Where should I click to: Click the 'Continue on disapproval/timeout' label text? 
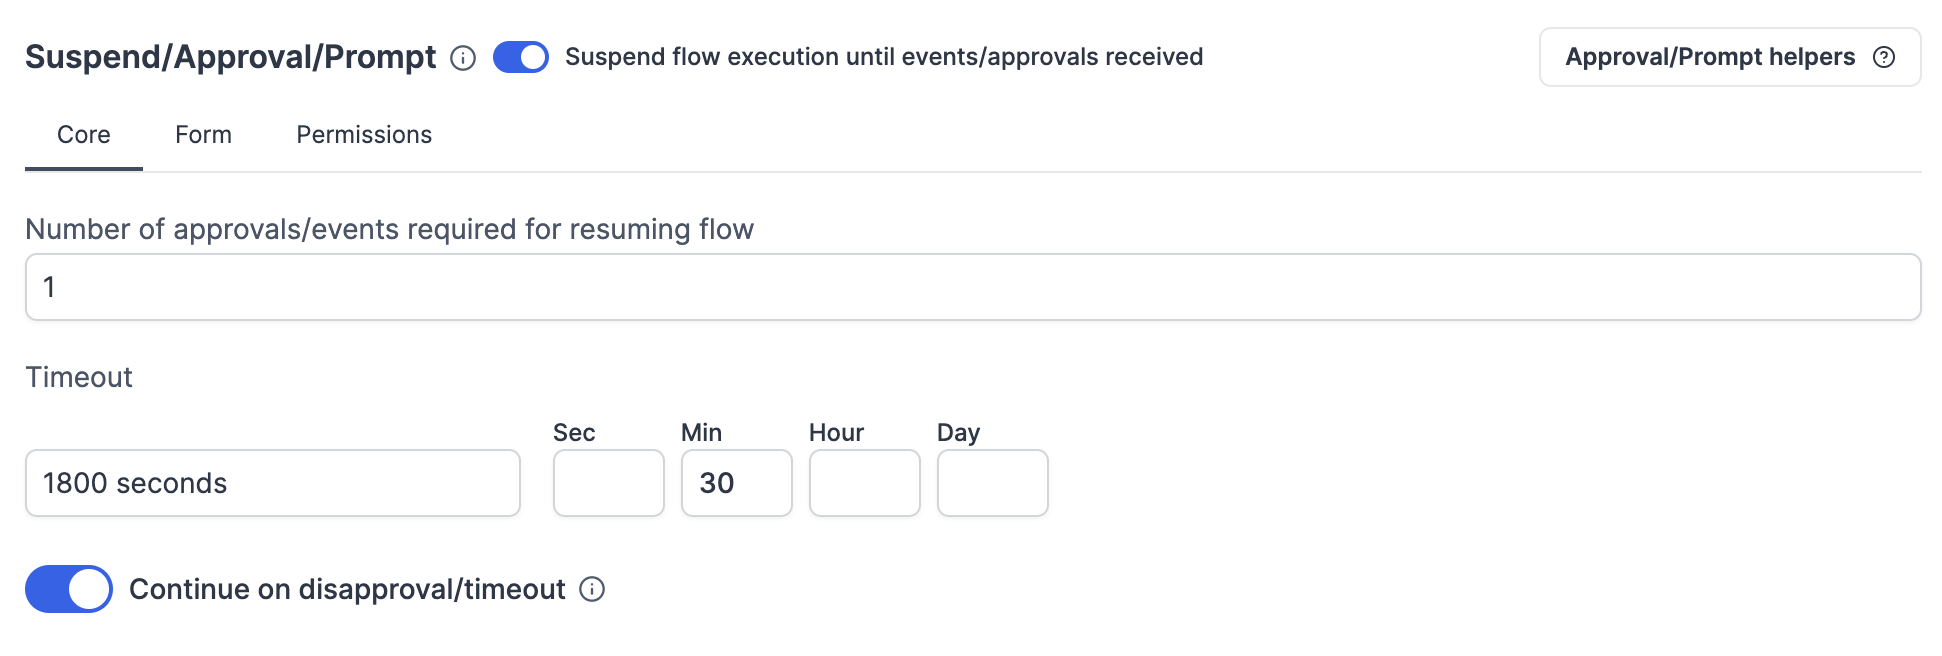(347, 589)
